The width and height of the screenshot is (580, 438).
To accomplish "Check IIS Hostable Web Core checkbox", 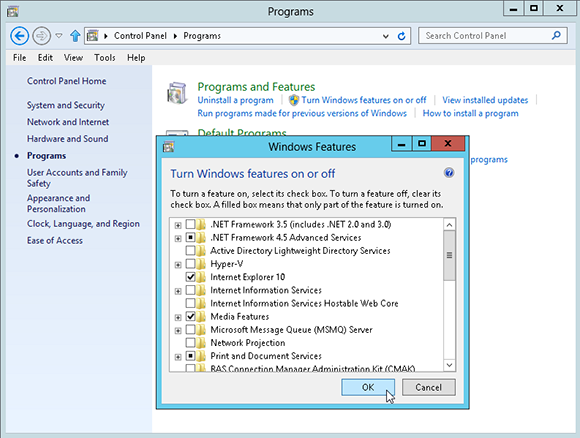I will (x=190, y=303).
